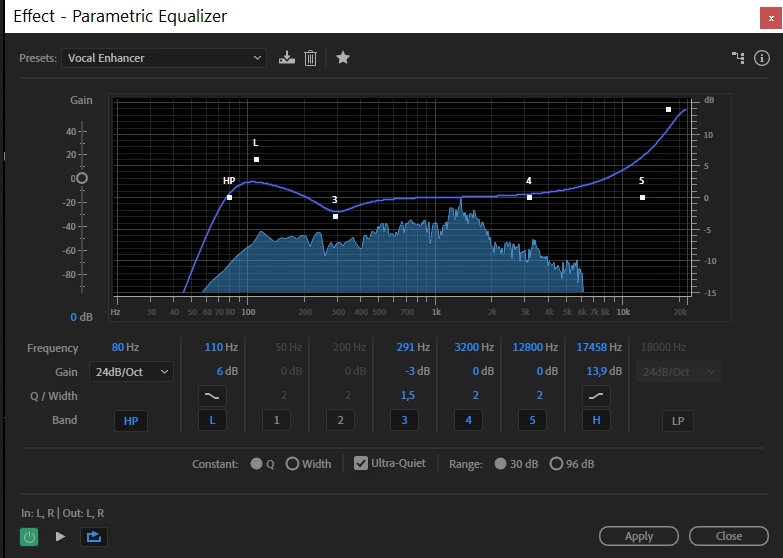Click the L control point on the graph
Image resolution: width=783 pixels, height=558 pixels.
pyautogui.click(x=256, y=159)
